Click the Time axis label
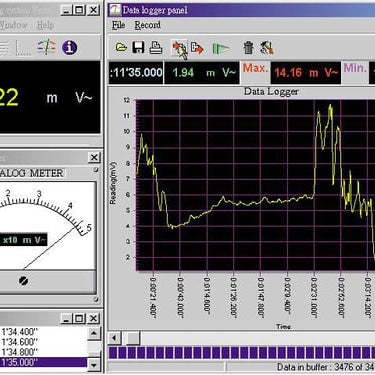Viewport: 375px width, 375px height. 283,326
